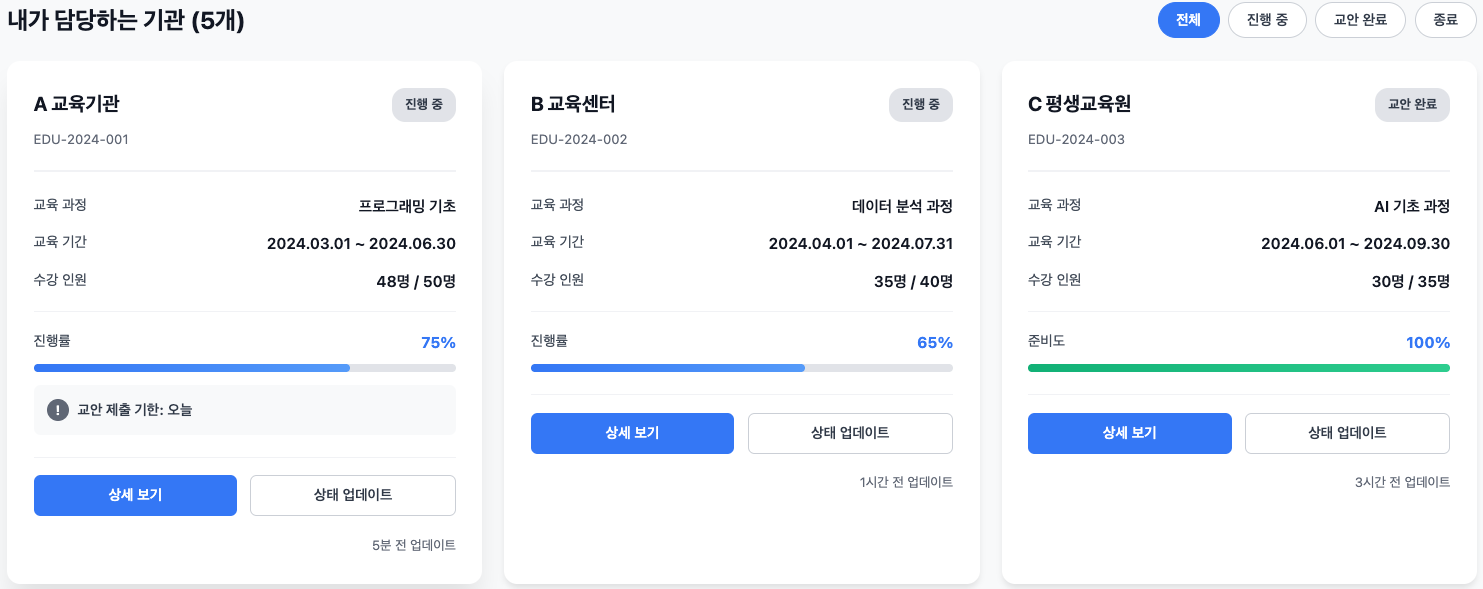Choose the 종료 filter tab
The height and width of the screenshot is (589, 1483).
1445,19
